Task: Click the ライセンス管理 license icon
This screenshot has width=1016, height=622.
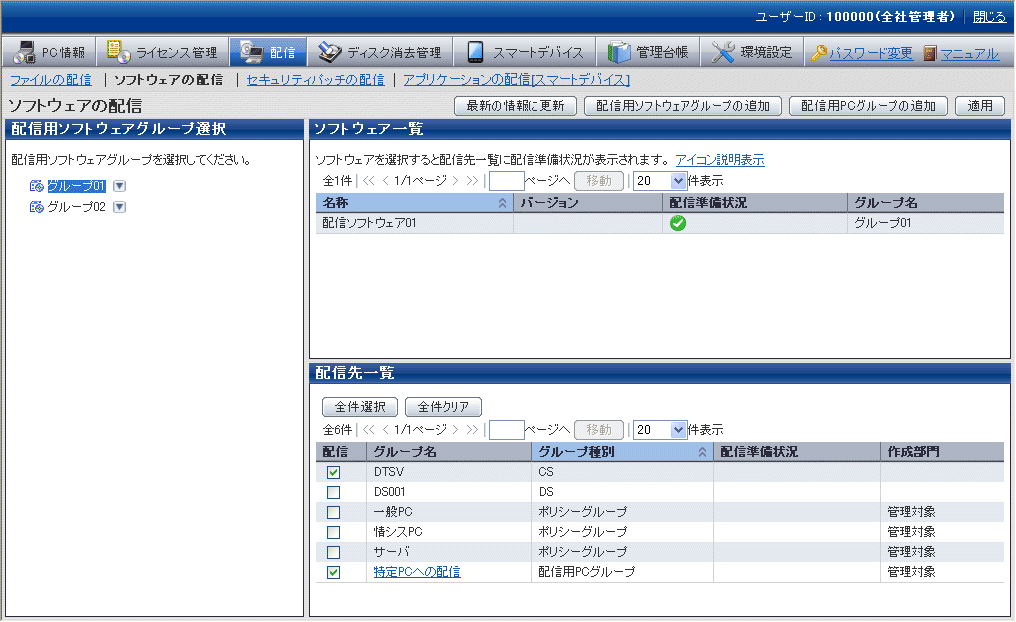Action: pyautogui.click(x=118, y=52)
